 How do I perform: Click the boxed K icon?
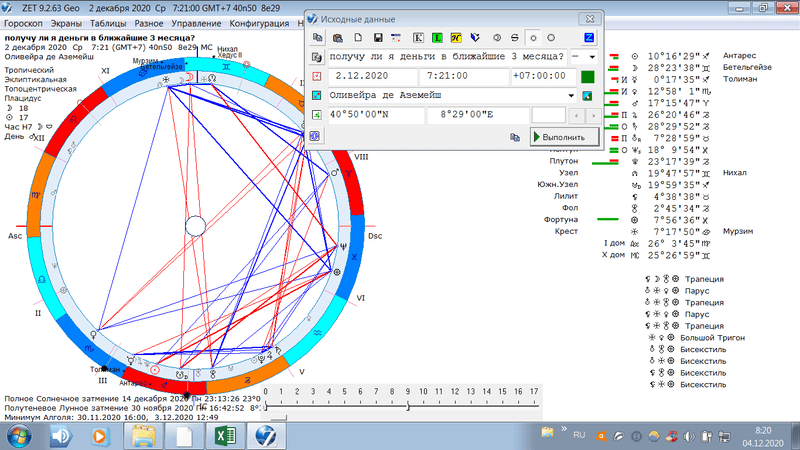417,37
